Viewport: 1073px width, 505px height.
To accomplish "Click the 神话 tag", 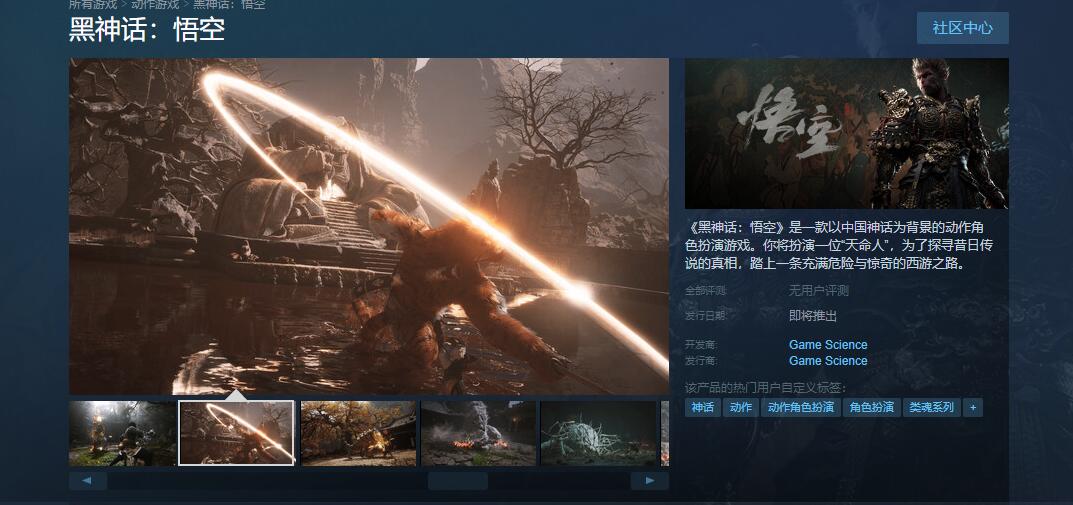I will (702, 408).
